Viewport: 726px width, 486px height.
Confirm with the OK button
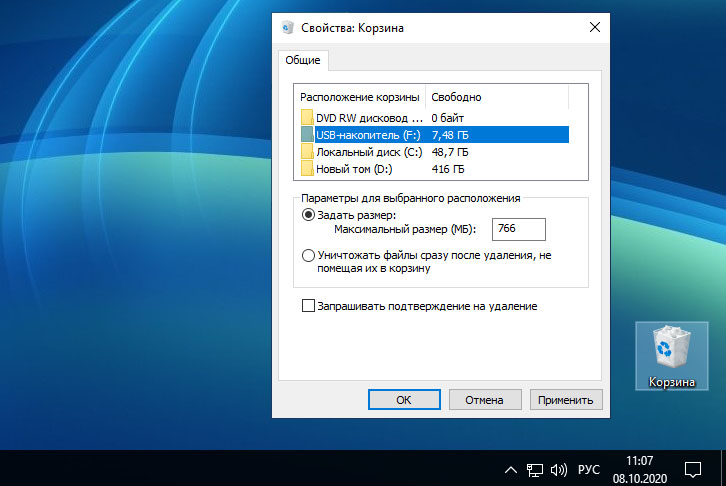[x=404, y=400]
